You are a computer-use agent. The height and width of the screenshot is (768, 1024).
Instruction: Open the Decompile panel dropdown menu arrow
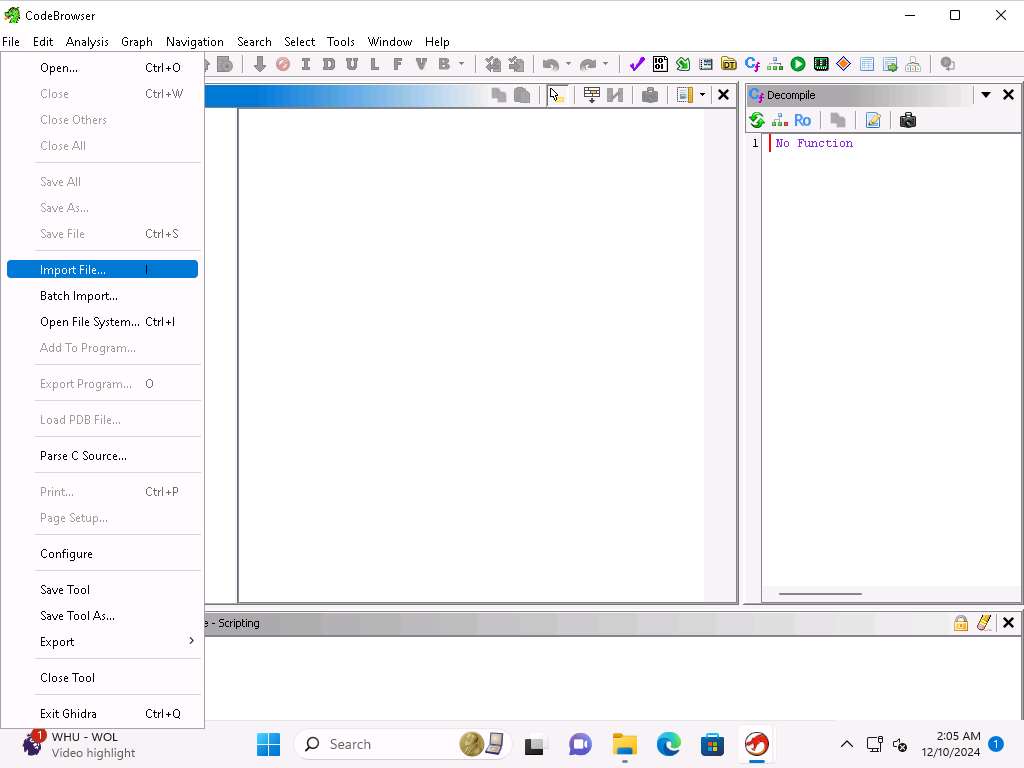pyautogui.click(x=985, y=95)
